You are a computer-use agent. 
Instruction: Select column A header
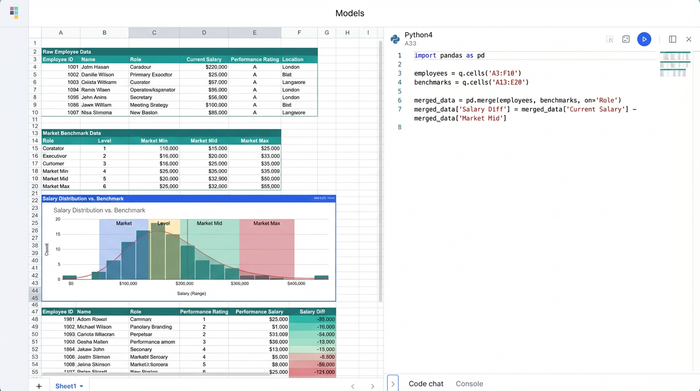click(61, 33)
